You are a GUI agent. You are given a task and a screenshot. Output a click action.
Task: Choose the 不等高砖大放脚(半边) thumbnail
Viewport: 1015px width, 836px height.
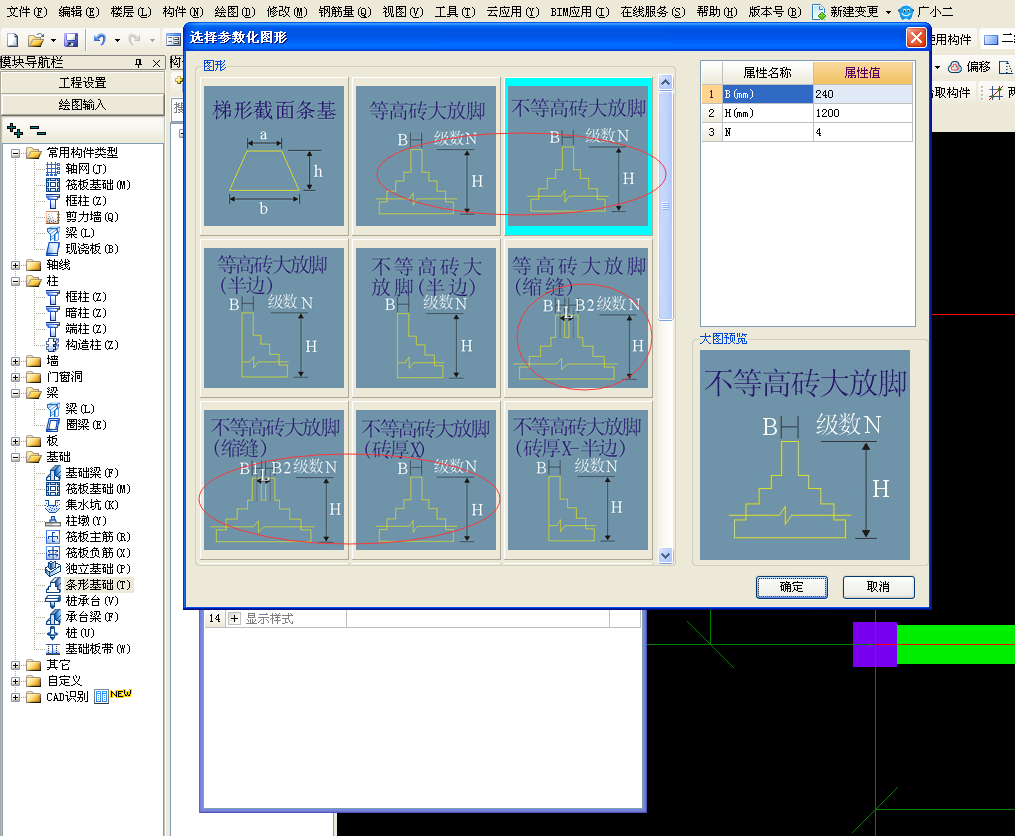click(427, 318)
